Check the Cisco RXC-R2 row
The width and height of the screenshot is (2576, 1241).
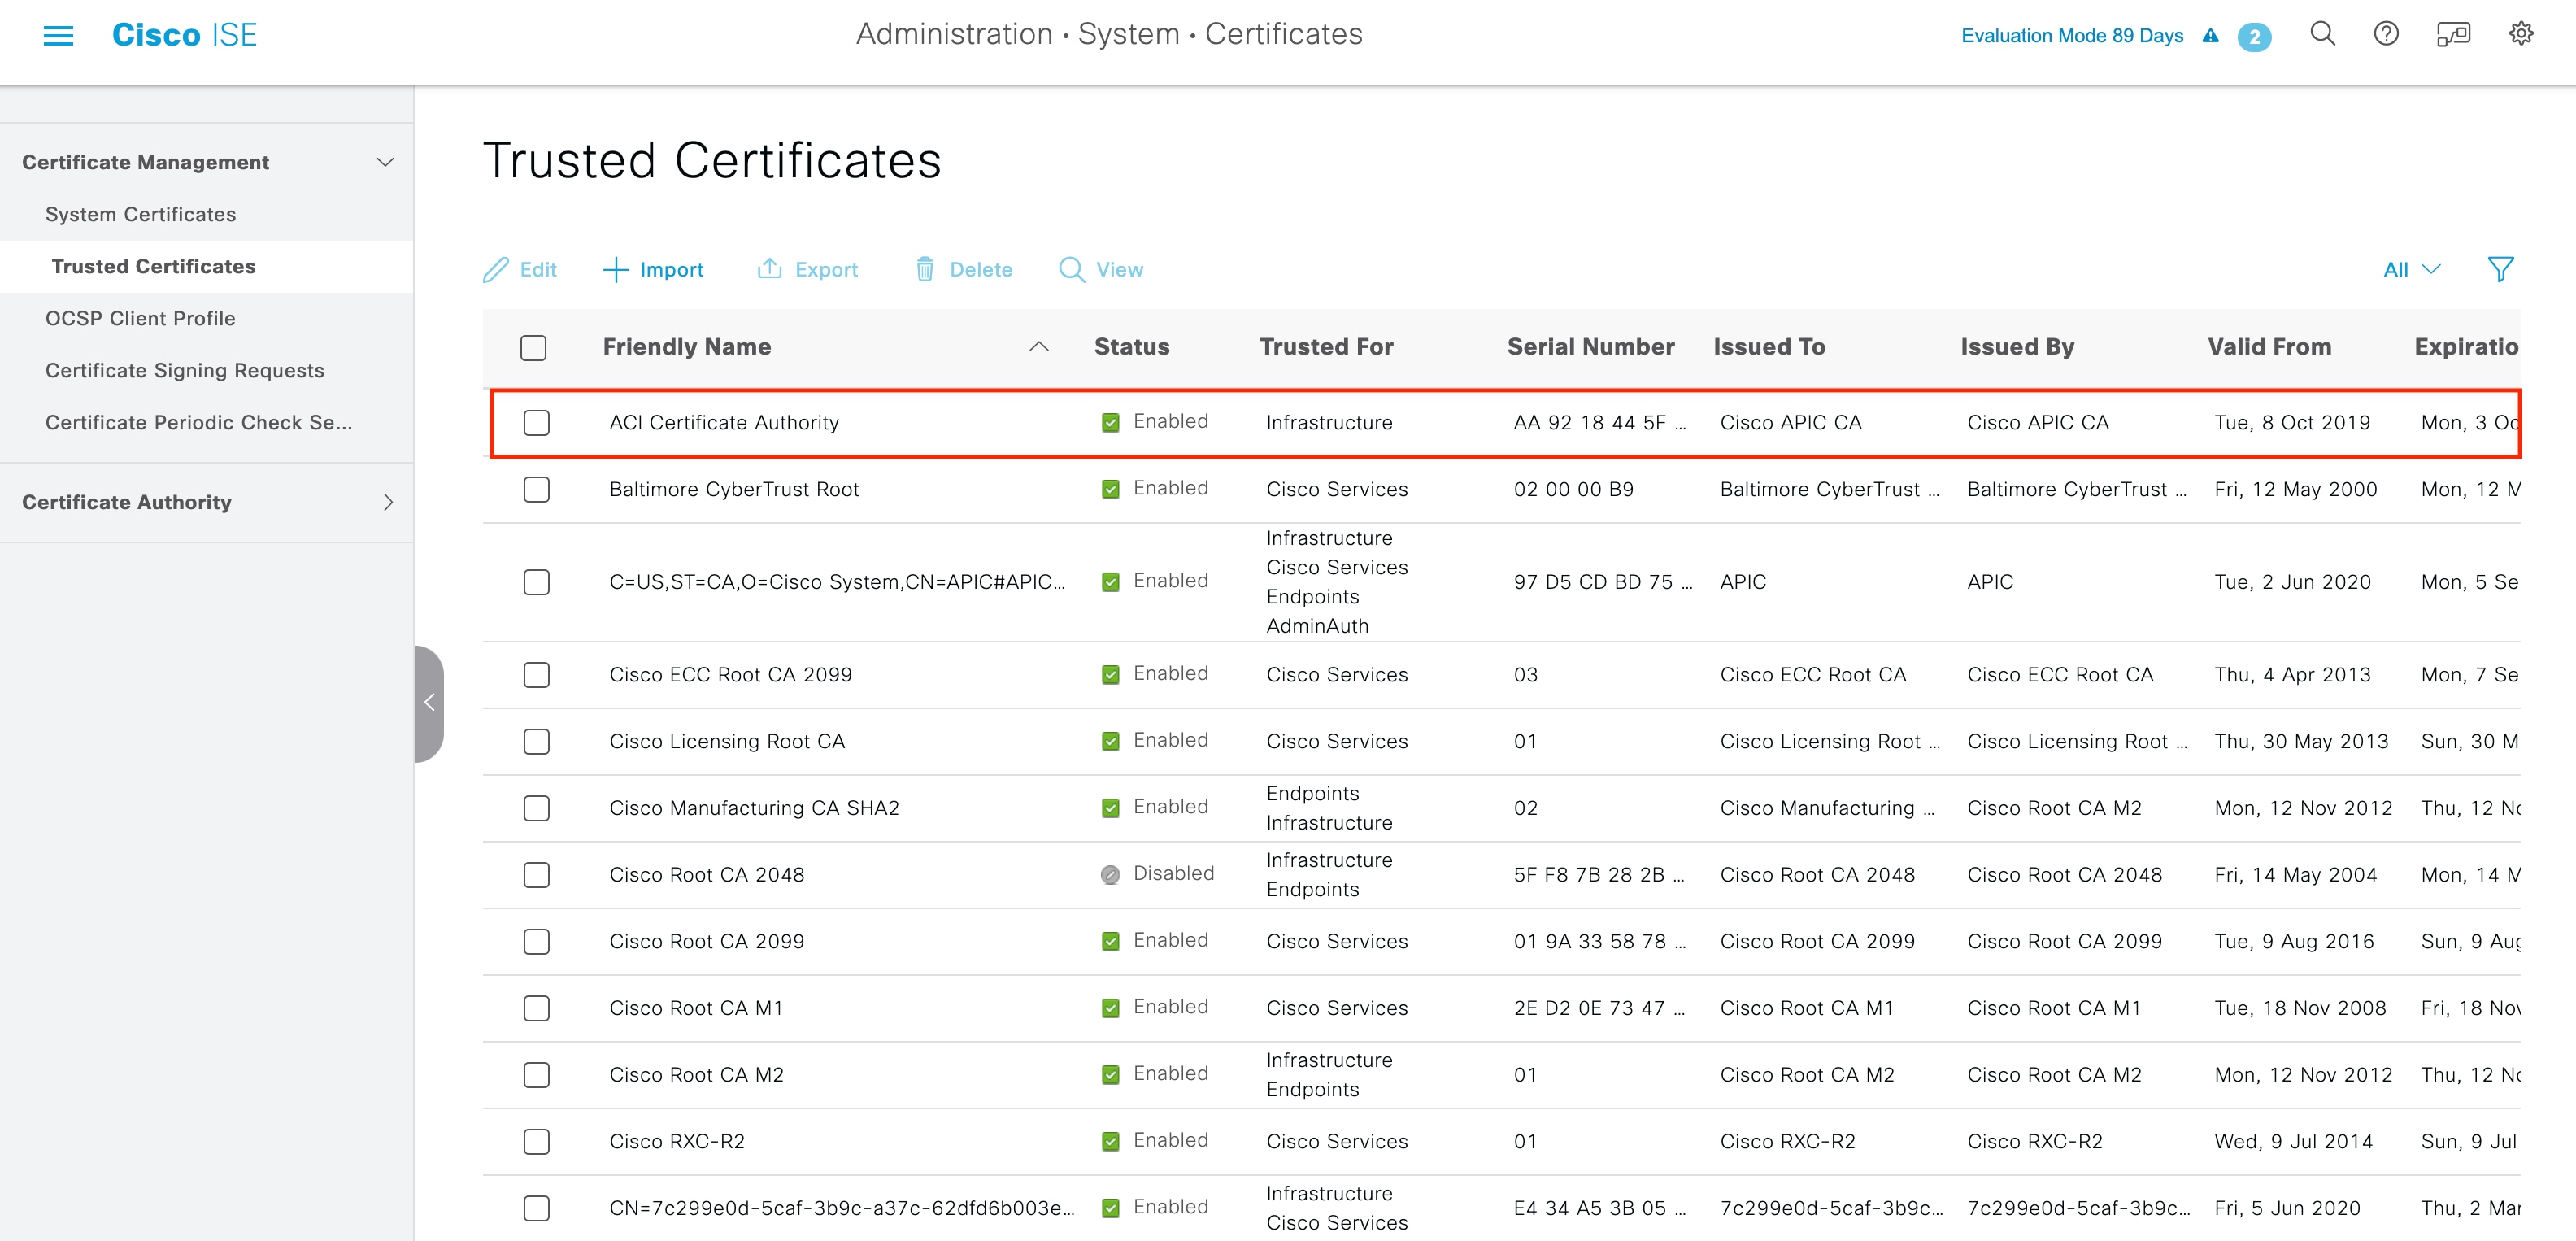(537, 1141)
